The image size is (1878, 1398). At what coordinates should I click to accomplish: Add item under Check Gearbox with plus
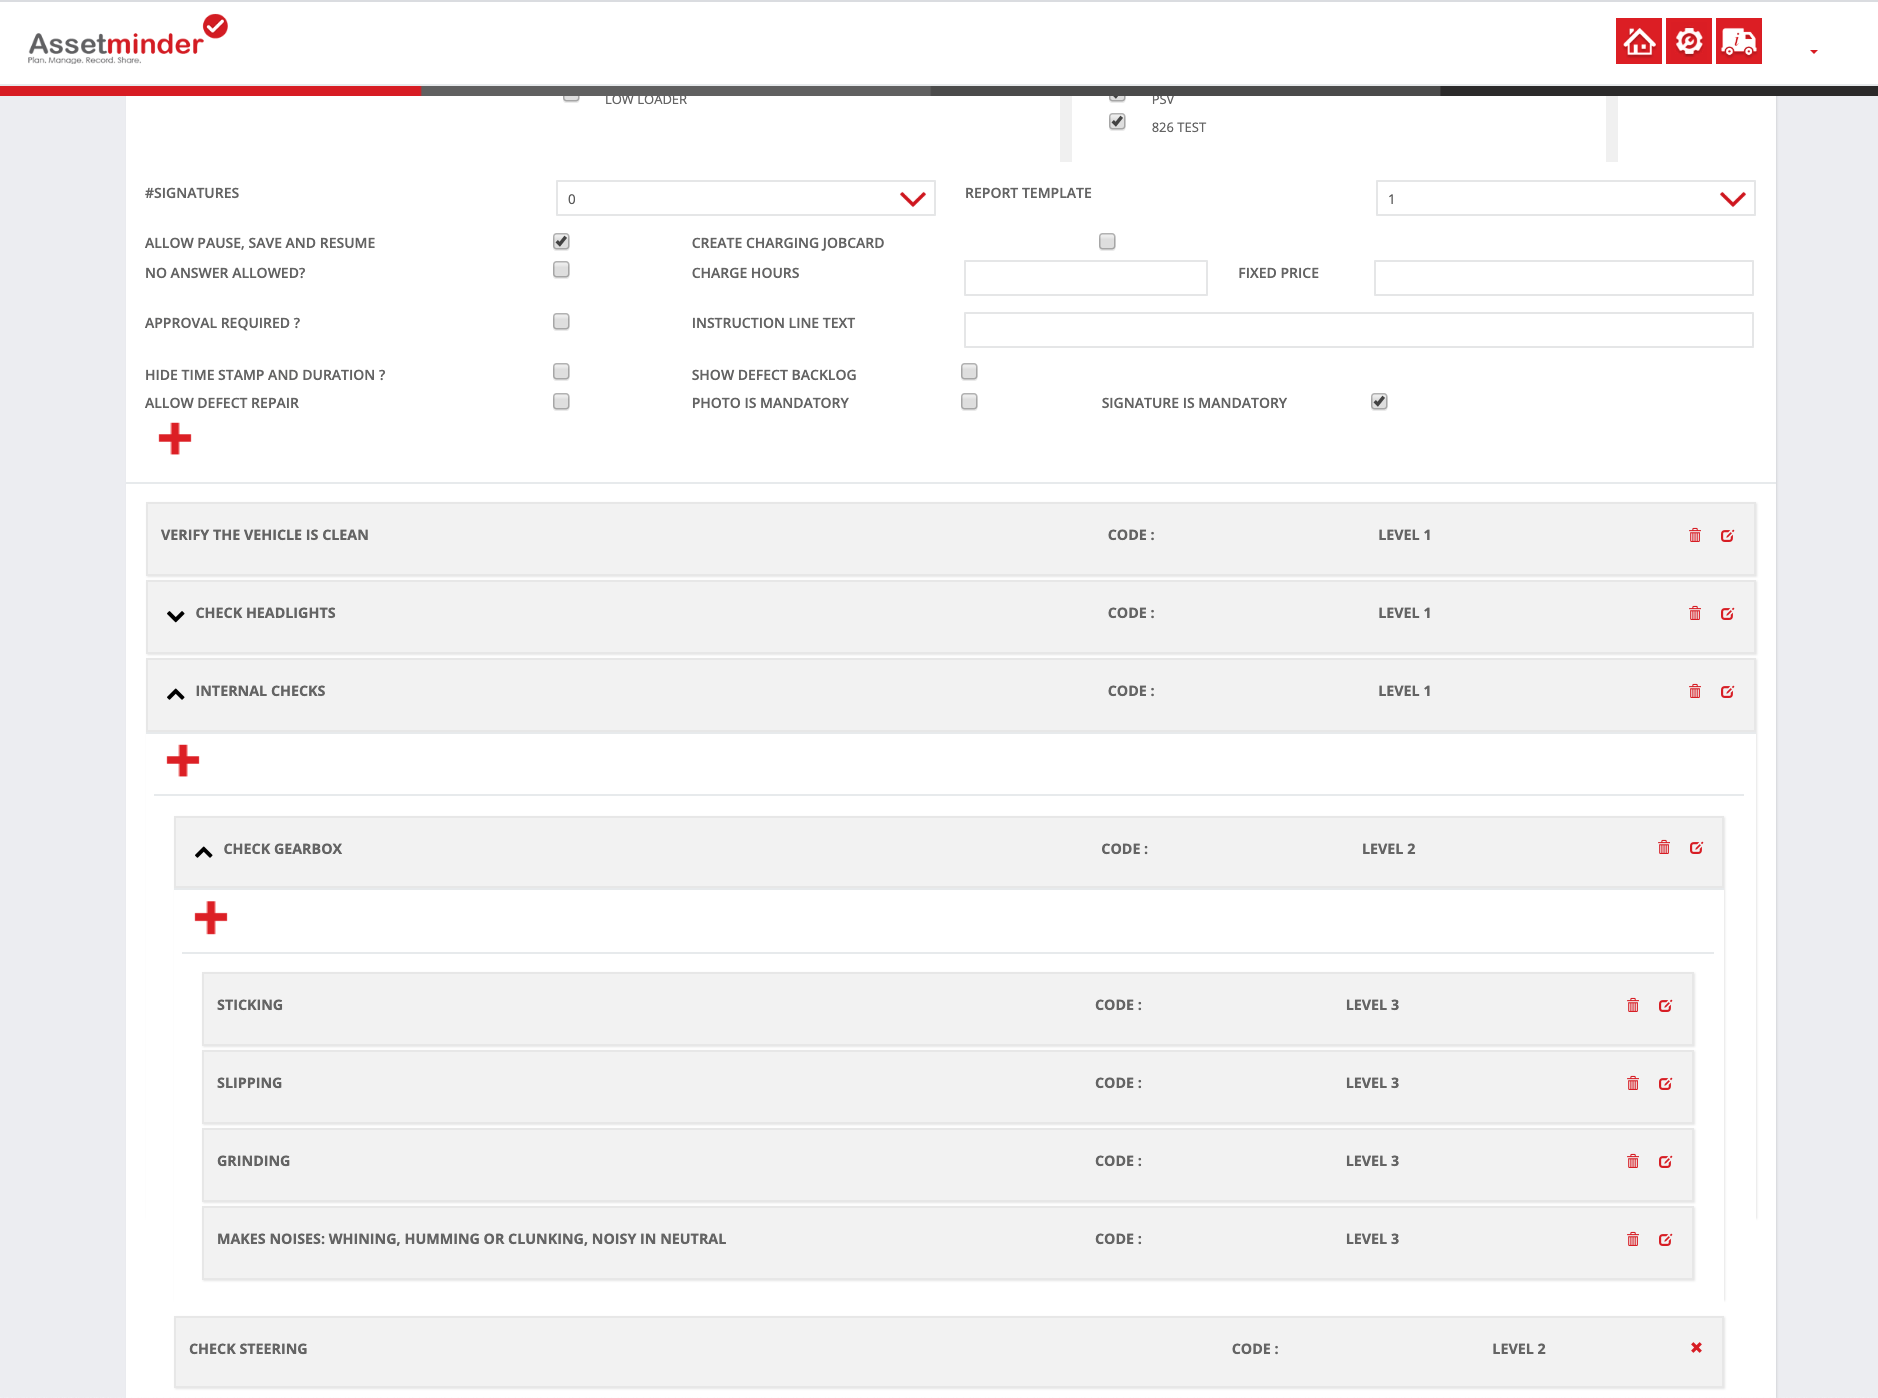click(x=211, y=917)
